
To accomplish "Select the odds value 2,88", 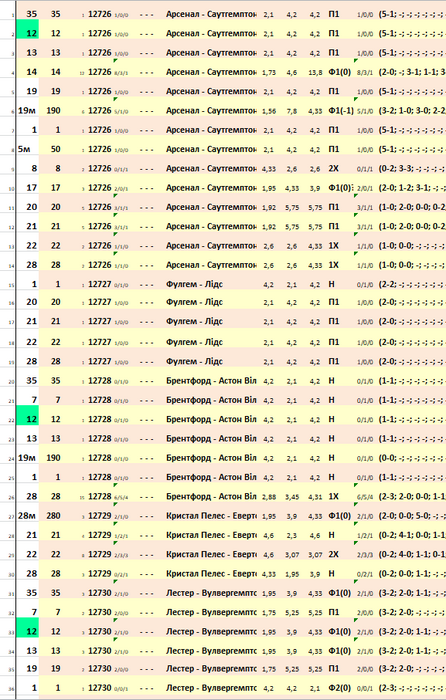I will 269,497.
